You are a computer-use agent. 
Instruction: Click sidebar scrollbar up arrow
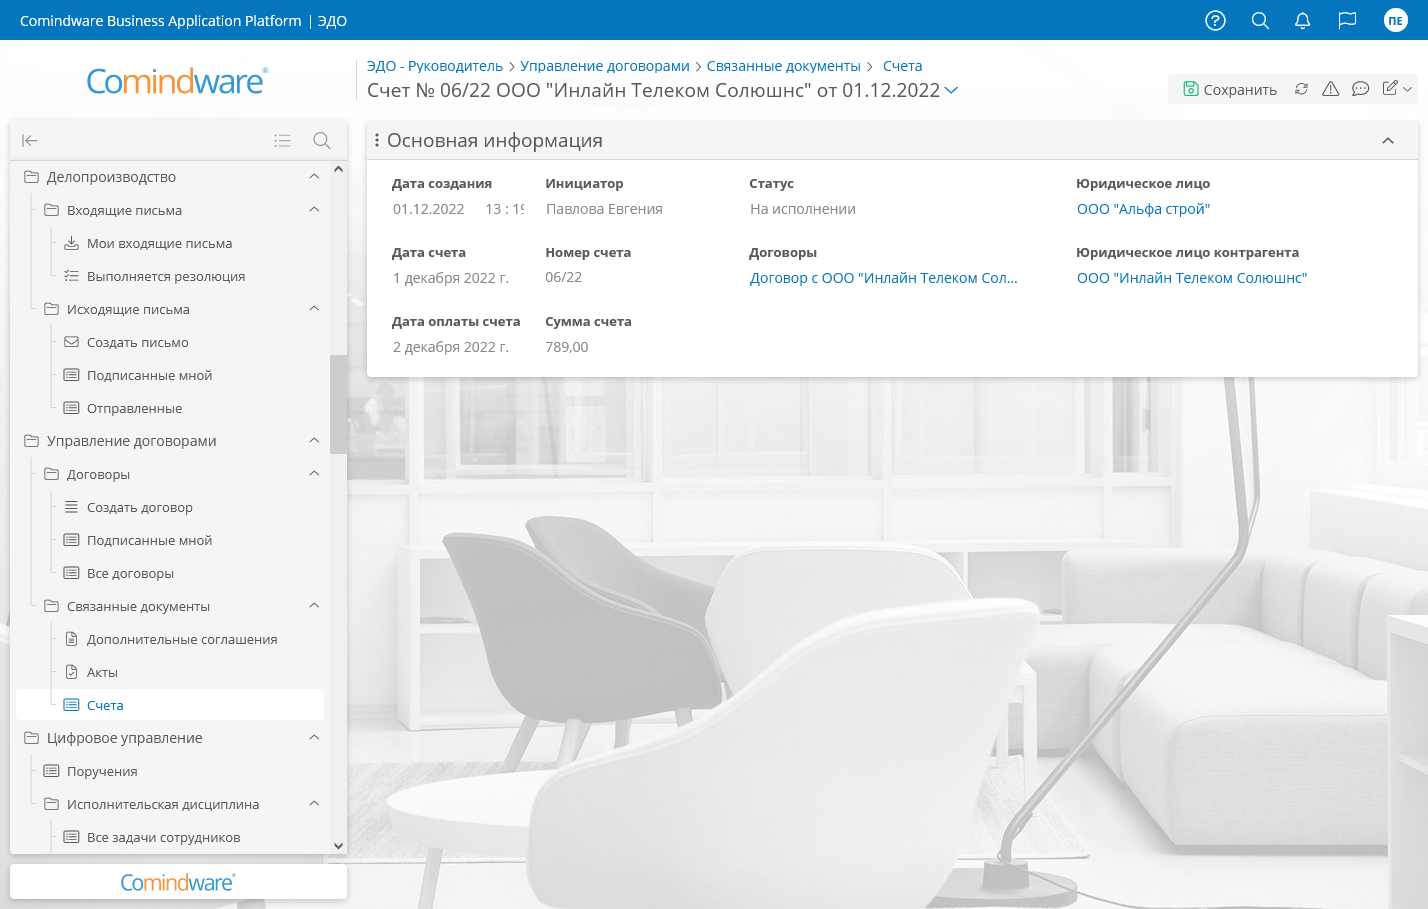(338, 169)
